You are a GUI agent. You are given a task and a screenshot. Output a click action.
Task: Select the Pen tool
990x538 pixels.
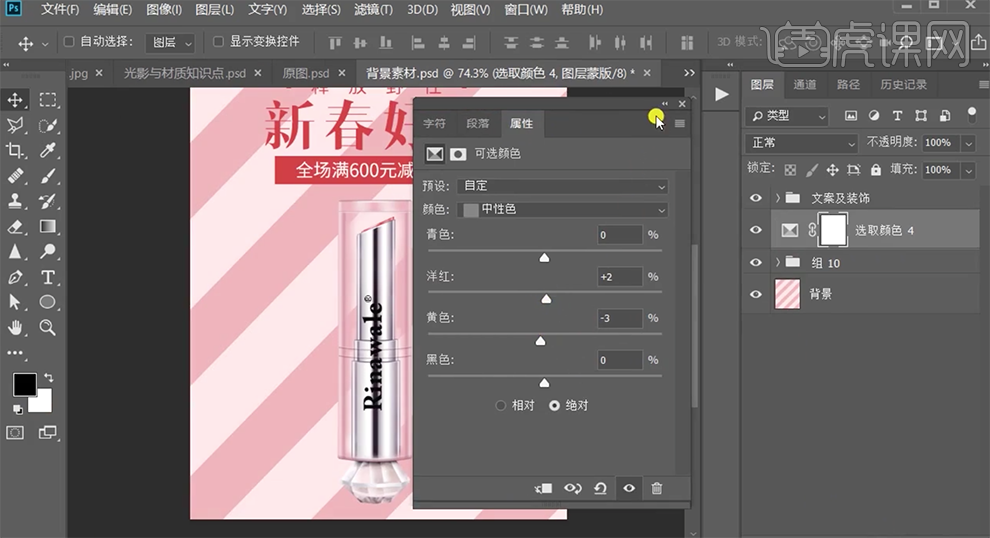tap(15, 277)
